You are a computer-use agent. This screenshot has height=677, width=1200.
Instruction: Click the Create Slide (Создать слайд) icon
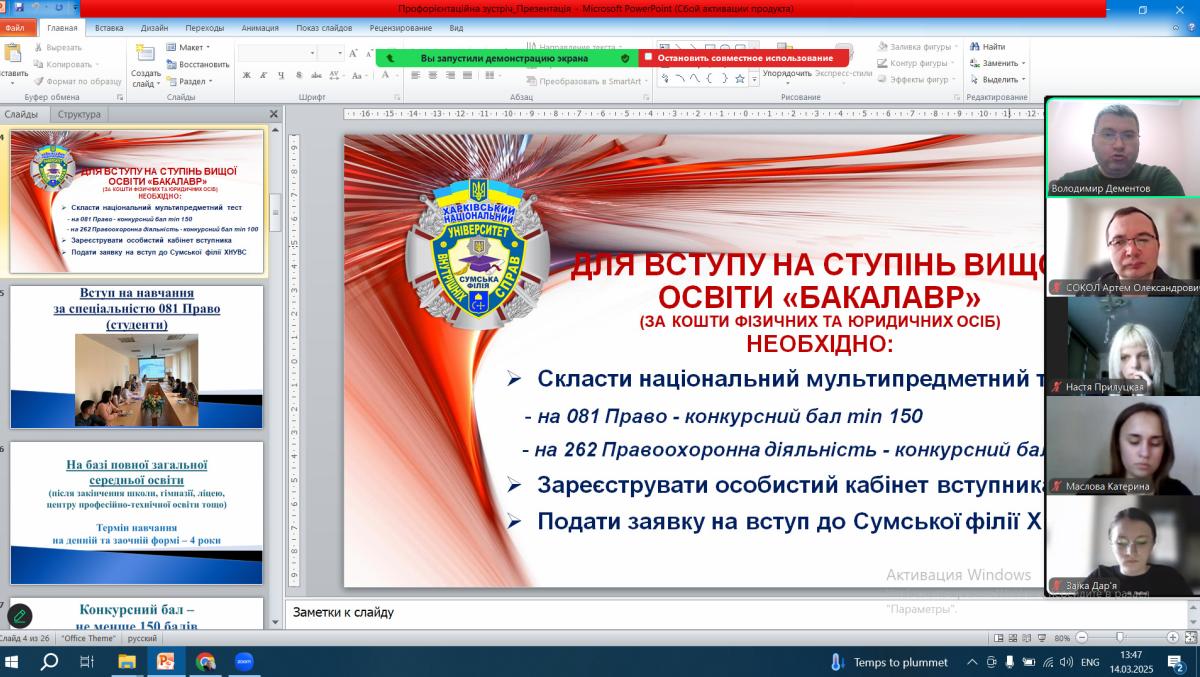[146, 53]
